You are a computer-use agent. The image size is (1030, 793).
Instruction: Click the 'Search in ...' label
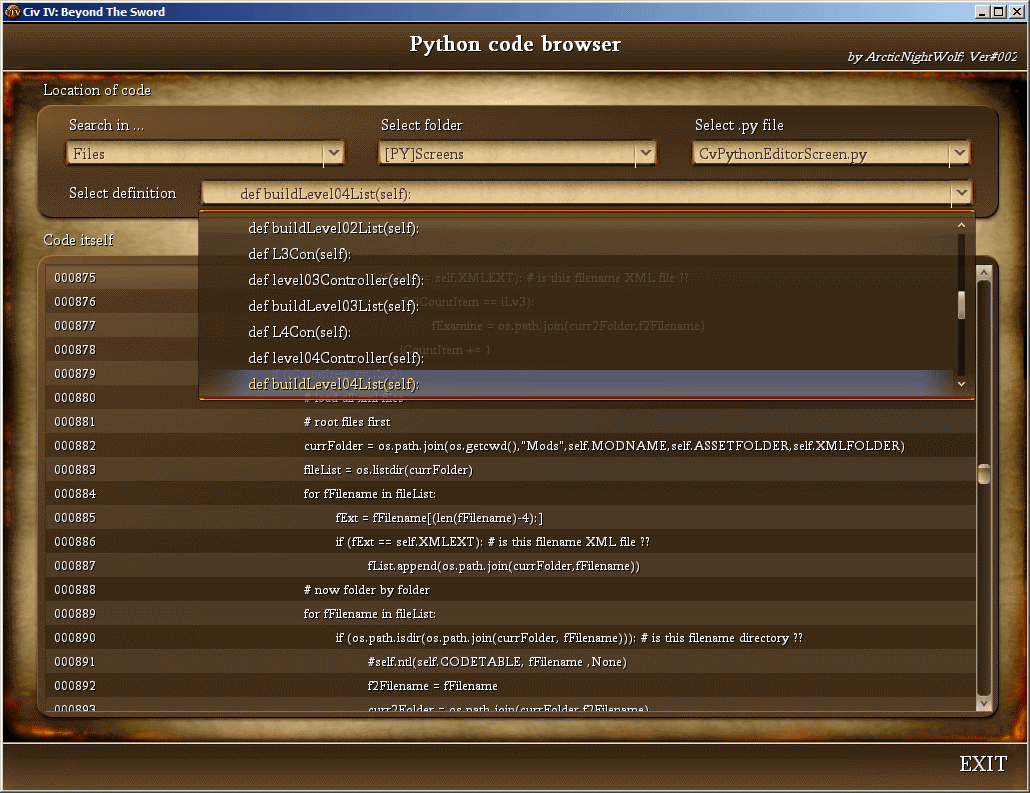point(106,125)
